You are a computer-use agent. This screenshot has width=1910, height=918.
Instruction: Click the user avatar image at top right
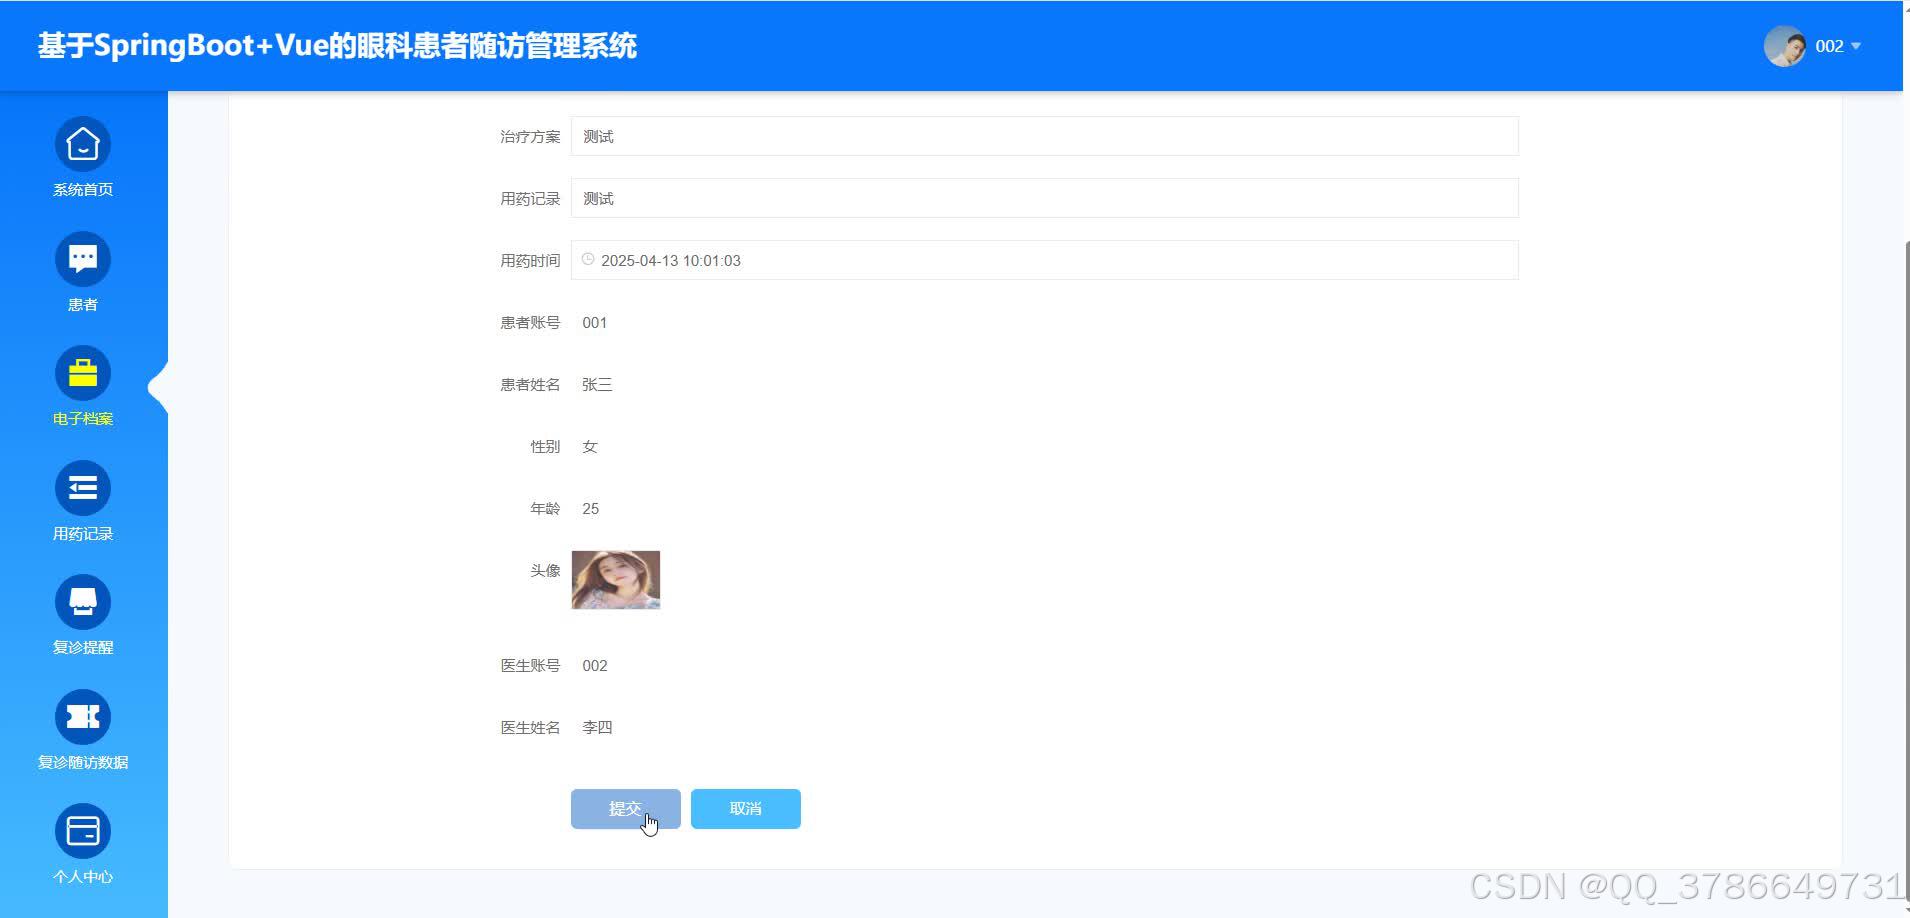pyautogui.click(x=1787, y=45)
